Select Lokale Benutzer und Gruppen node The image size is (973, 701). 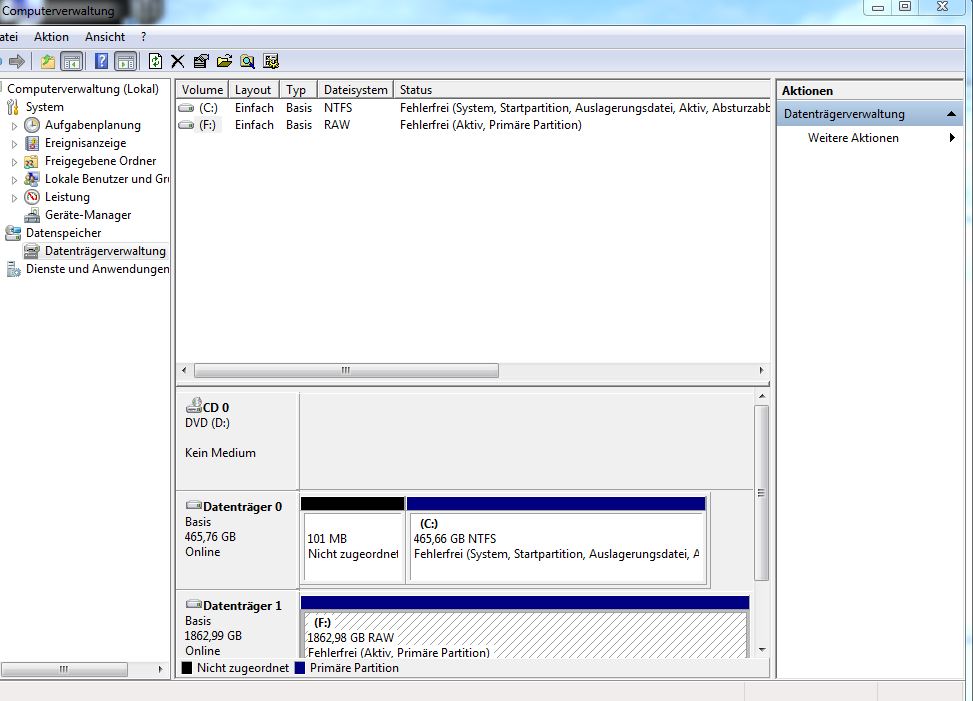pyautogui.click(x=106, y=179)
